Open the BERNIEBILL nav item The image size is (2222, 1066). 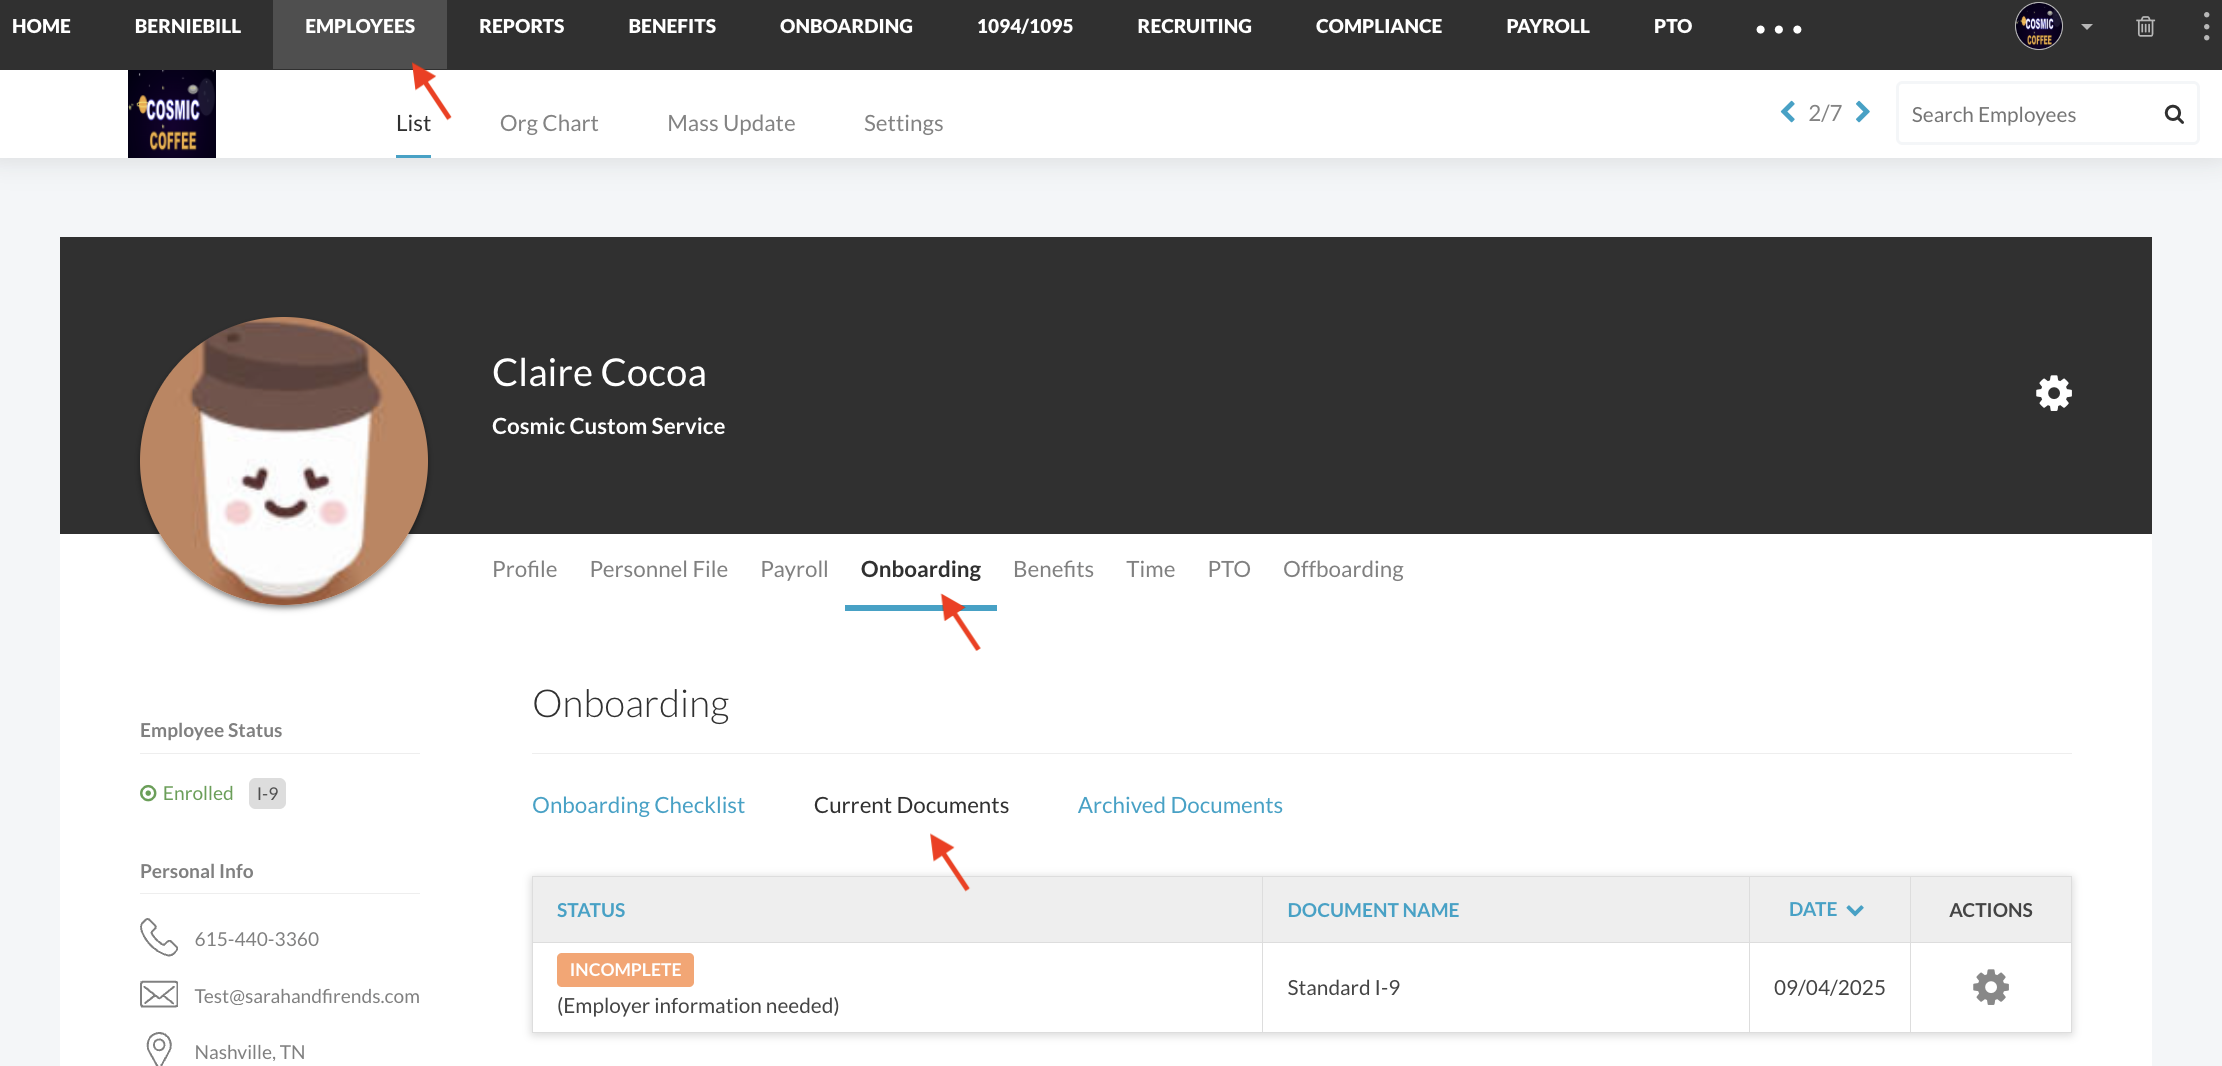[188, 26]
